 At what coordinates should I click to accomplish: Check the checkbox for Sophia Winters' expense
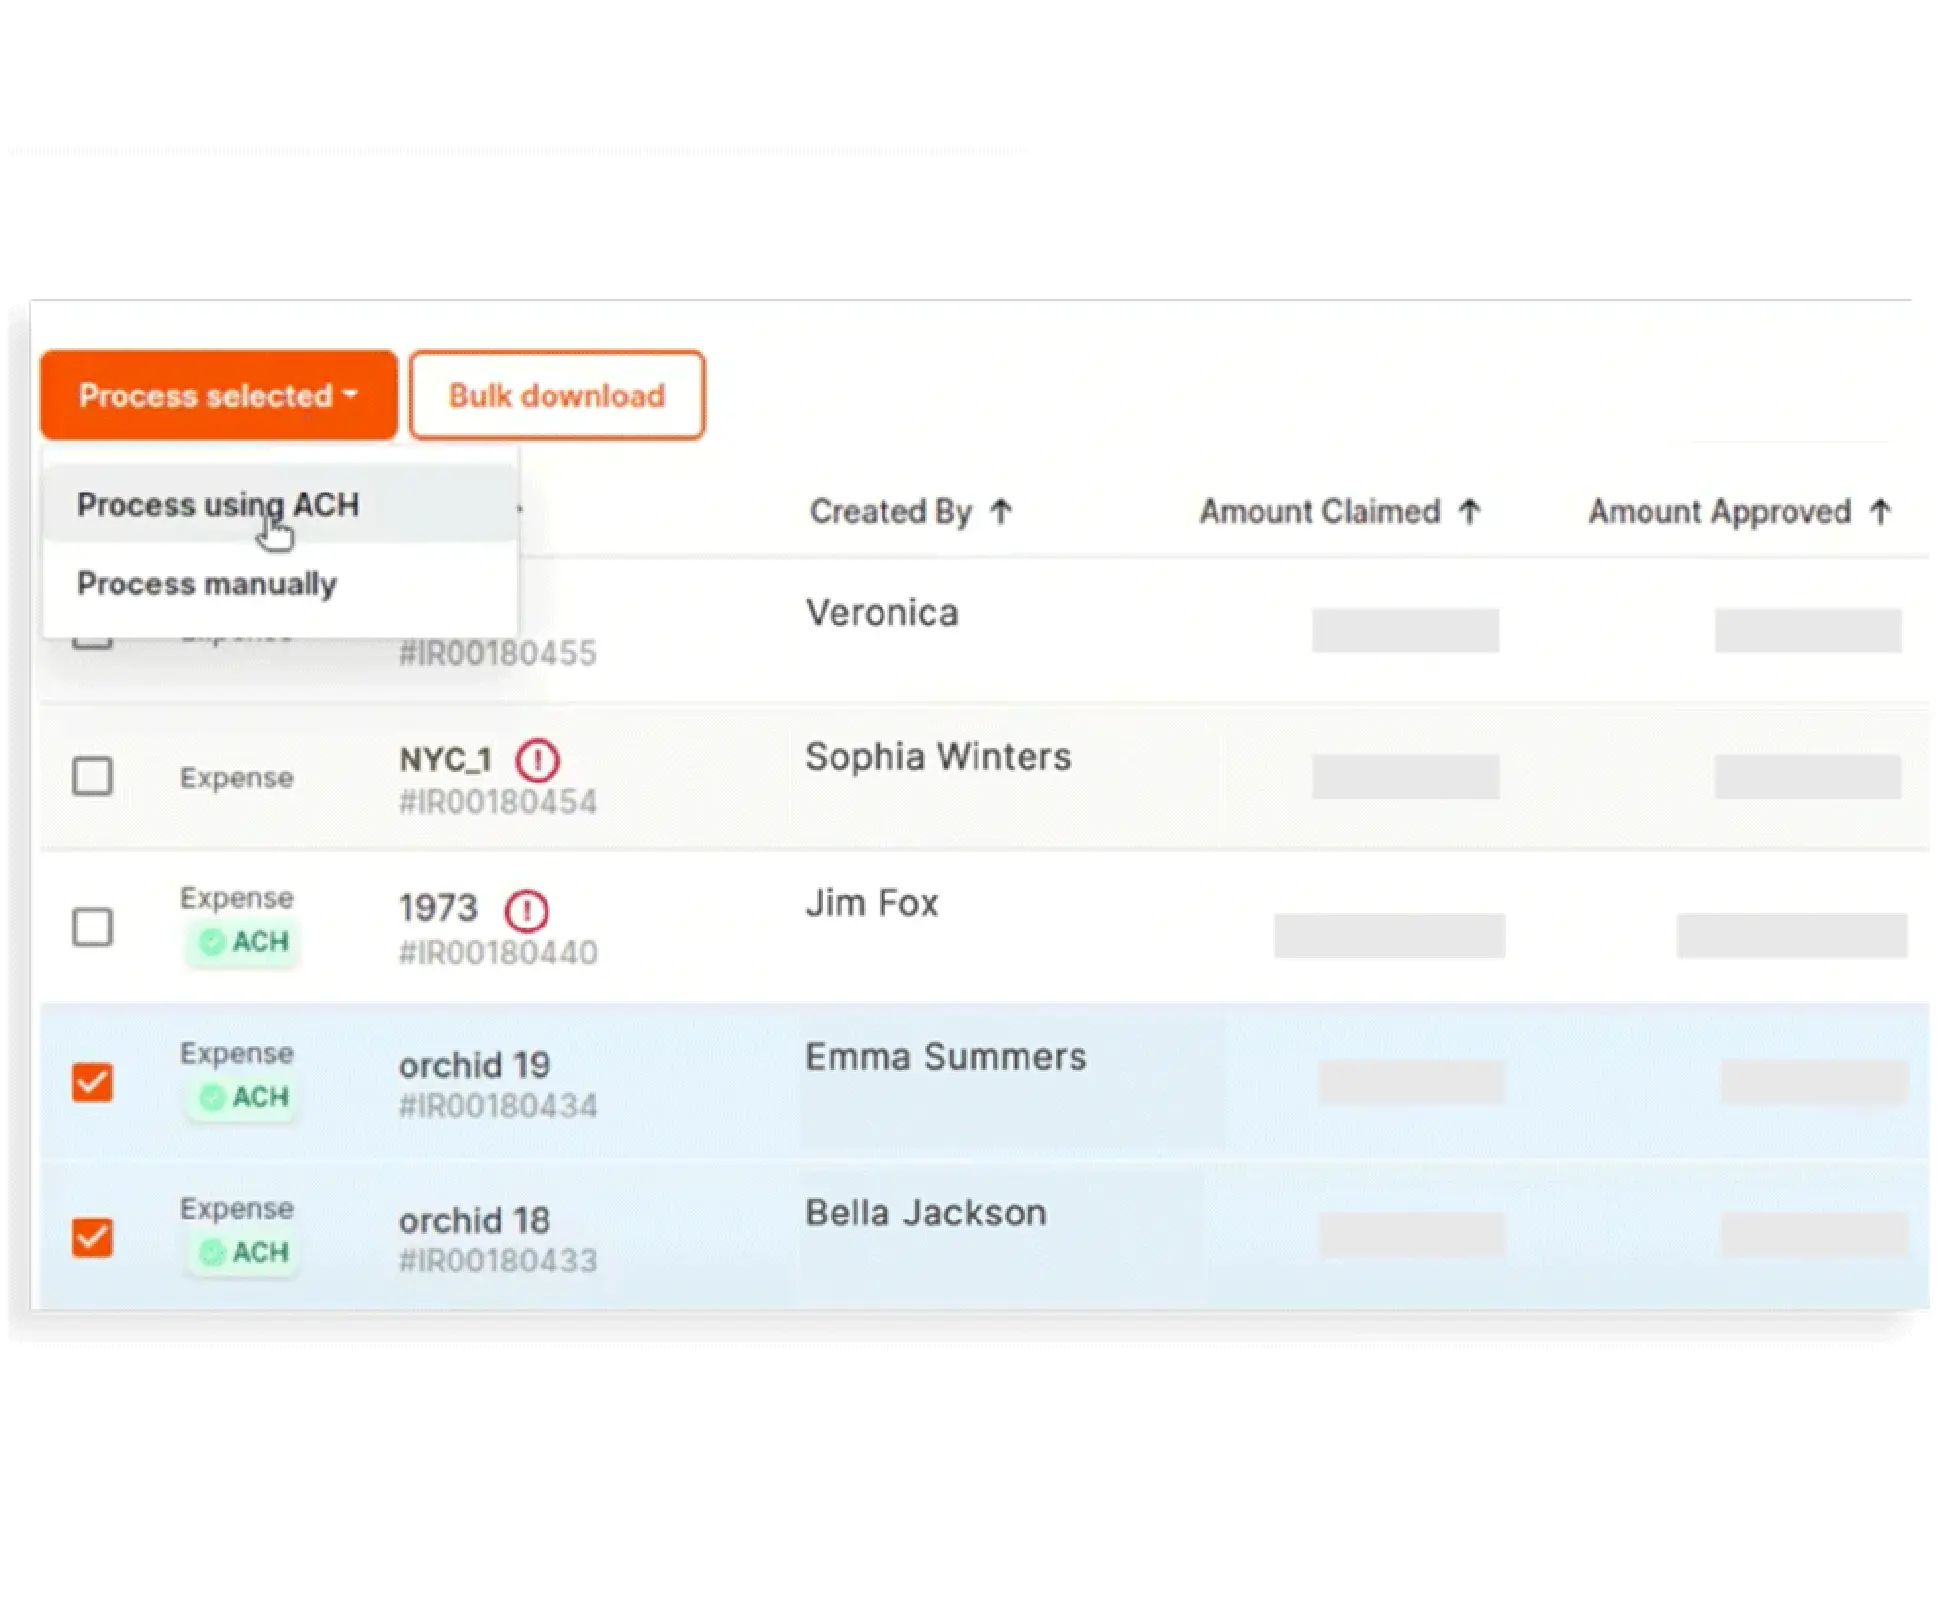click(x=92, y=777)
